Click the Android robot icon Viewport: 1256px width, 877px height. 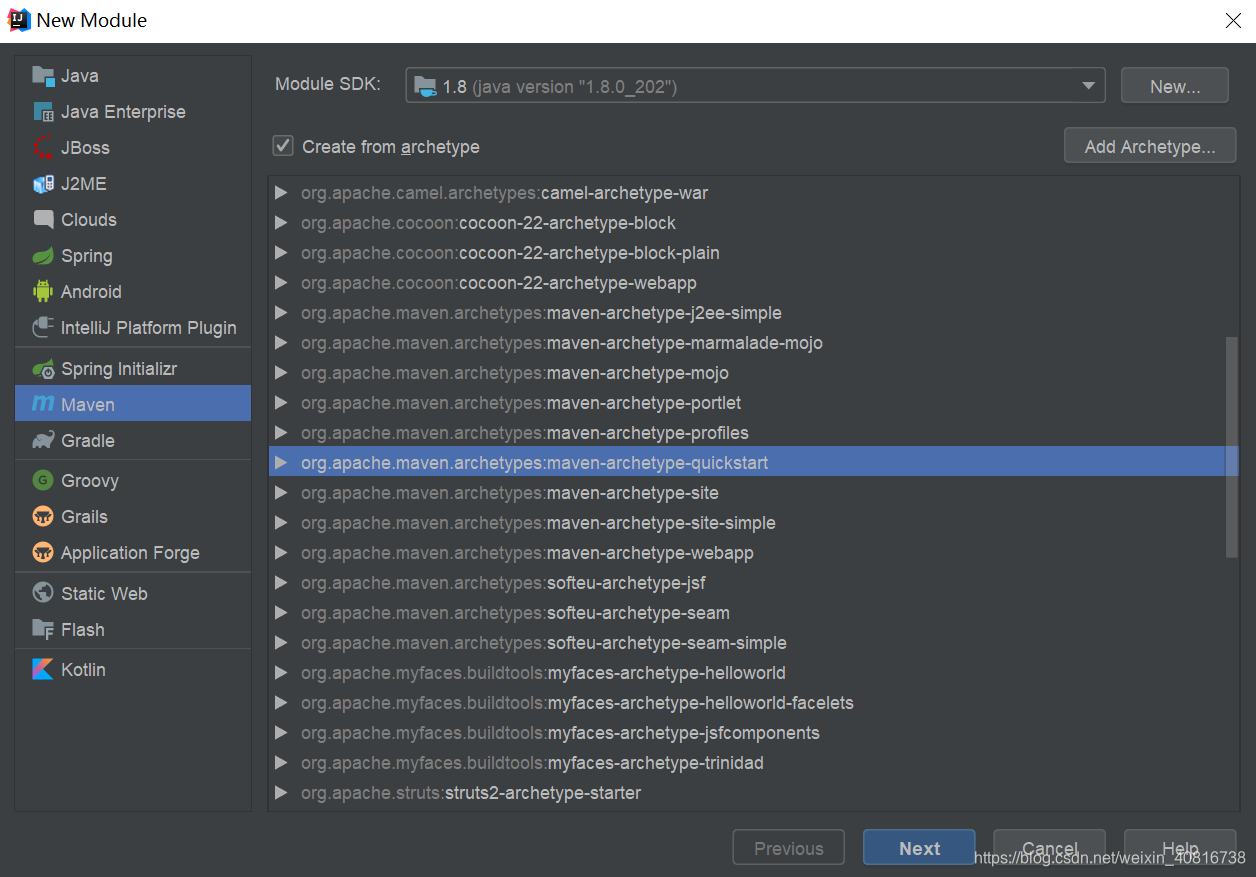pos(43,292)
